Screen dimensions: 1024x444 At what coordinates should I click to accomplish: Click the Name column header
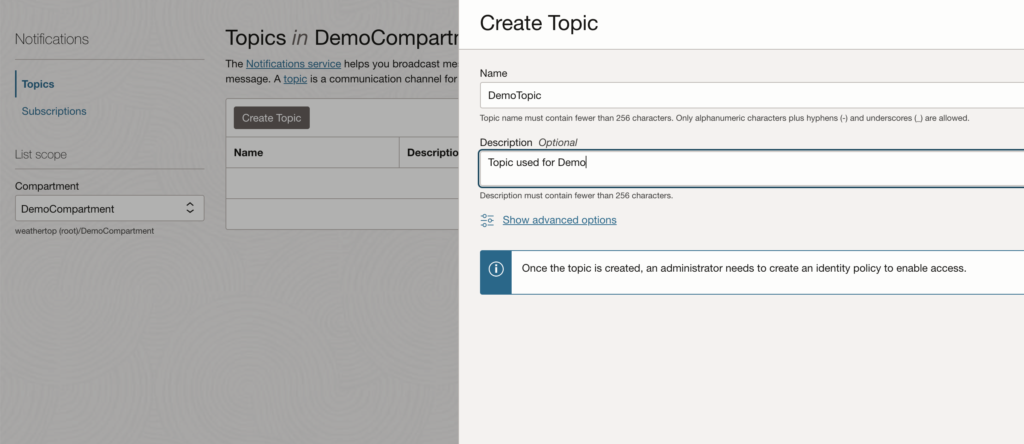click(x=248, y=153)
